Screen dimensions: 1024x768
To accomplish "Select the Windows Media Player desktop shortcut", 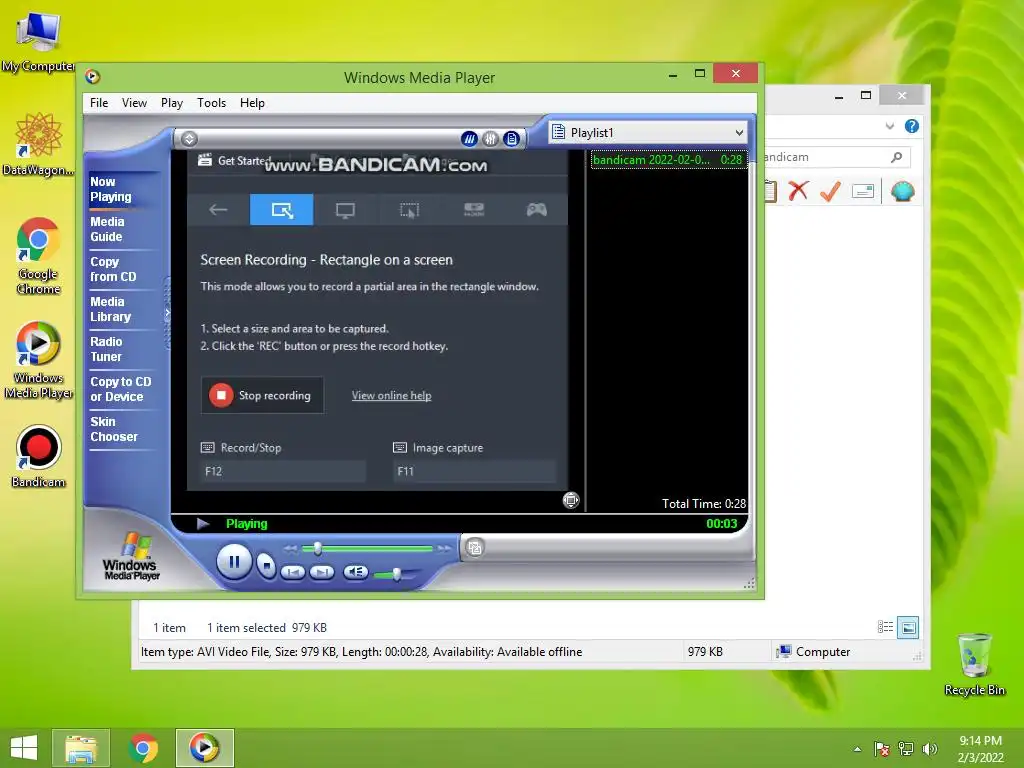I will tap(39, 360).
